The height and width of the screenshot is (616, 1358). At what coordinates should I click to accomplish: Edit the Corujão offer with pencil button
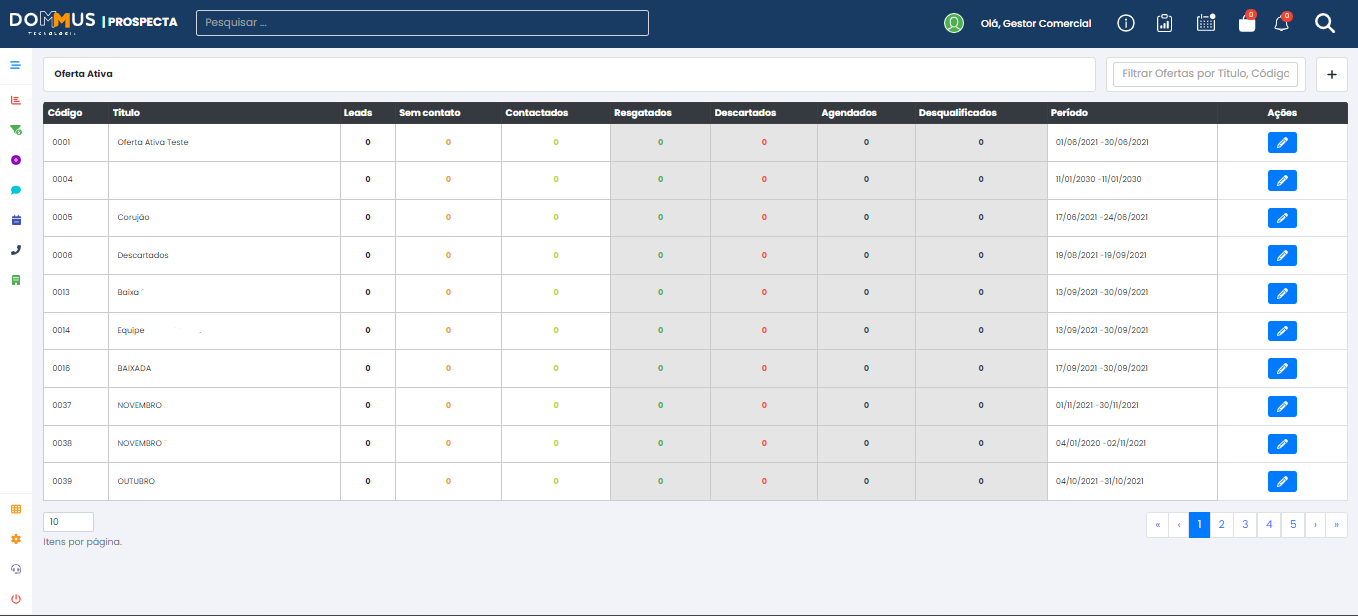(x=1282, y=218)
